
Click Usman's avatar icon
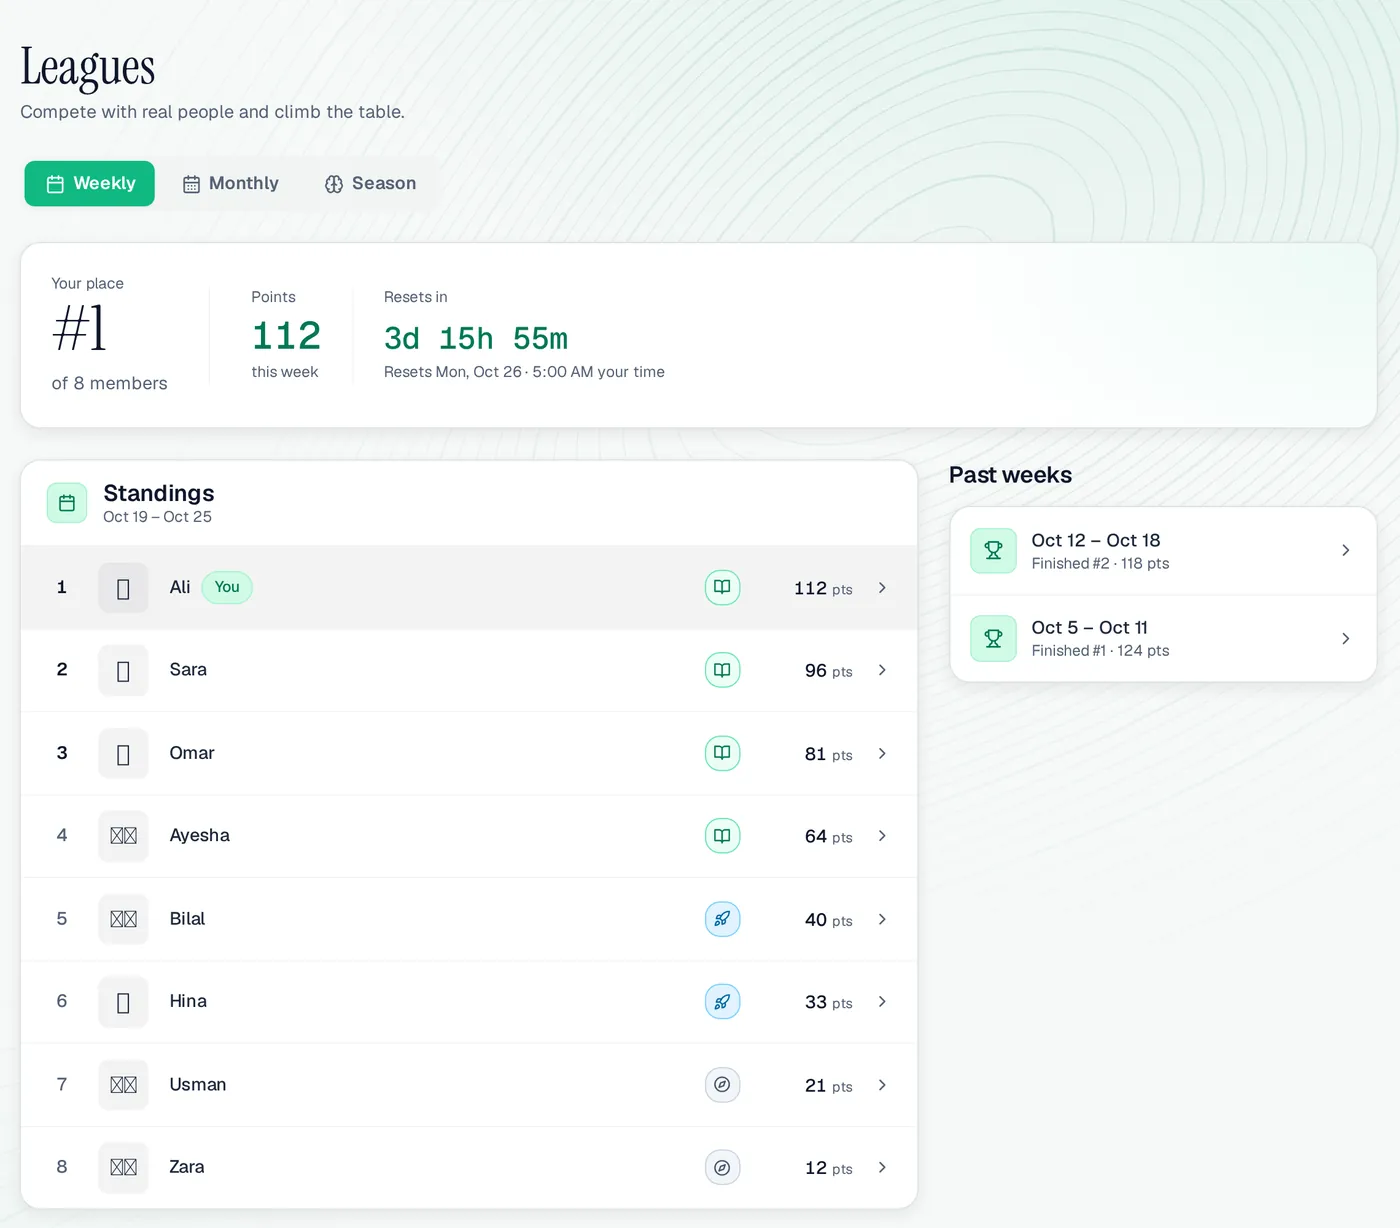[x=123, y=1085]
